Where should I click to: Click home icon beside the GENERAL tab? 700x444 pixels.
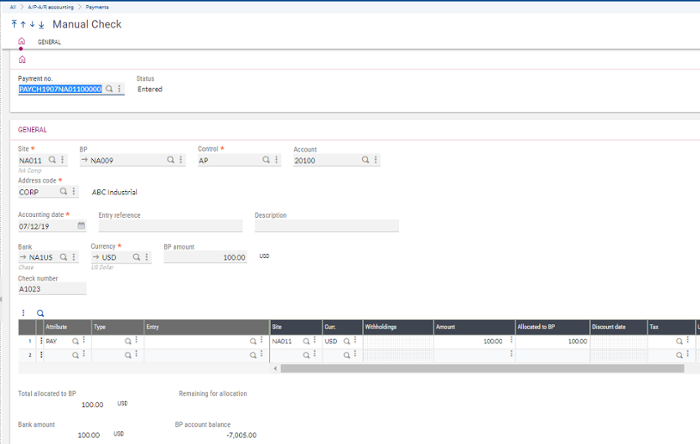[21, 42]
